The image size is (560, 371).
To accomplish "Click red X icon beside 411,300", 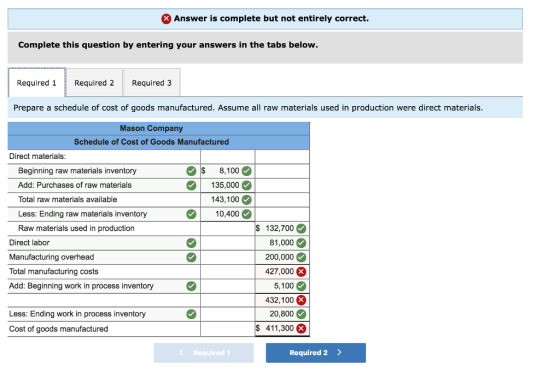I will tap(301, 328).
